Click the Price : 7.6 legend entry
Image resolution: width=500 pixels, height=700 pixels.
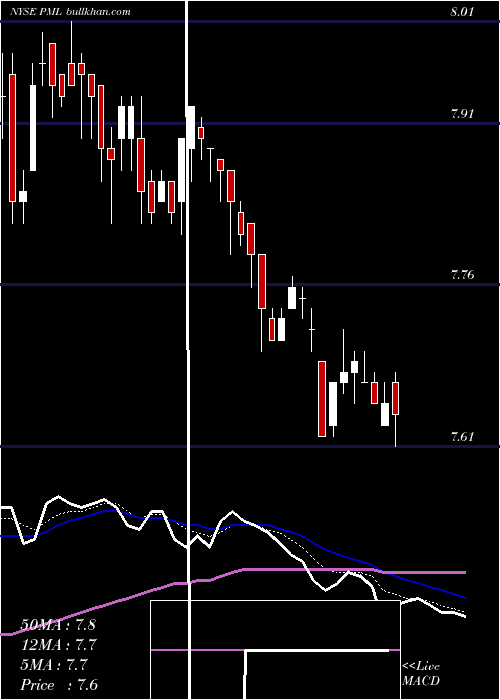coord(59,685)
